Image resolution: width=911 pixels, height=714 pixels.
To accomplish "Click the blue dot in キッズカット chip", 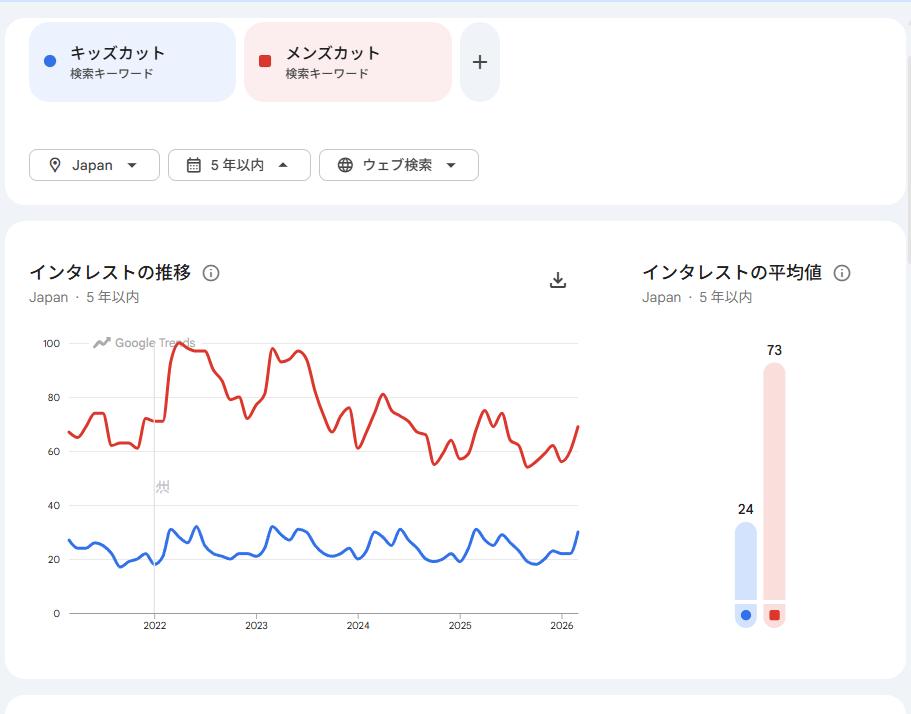I will pos(51,62).
